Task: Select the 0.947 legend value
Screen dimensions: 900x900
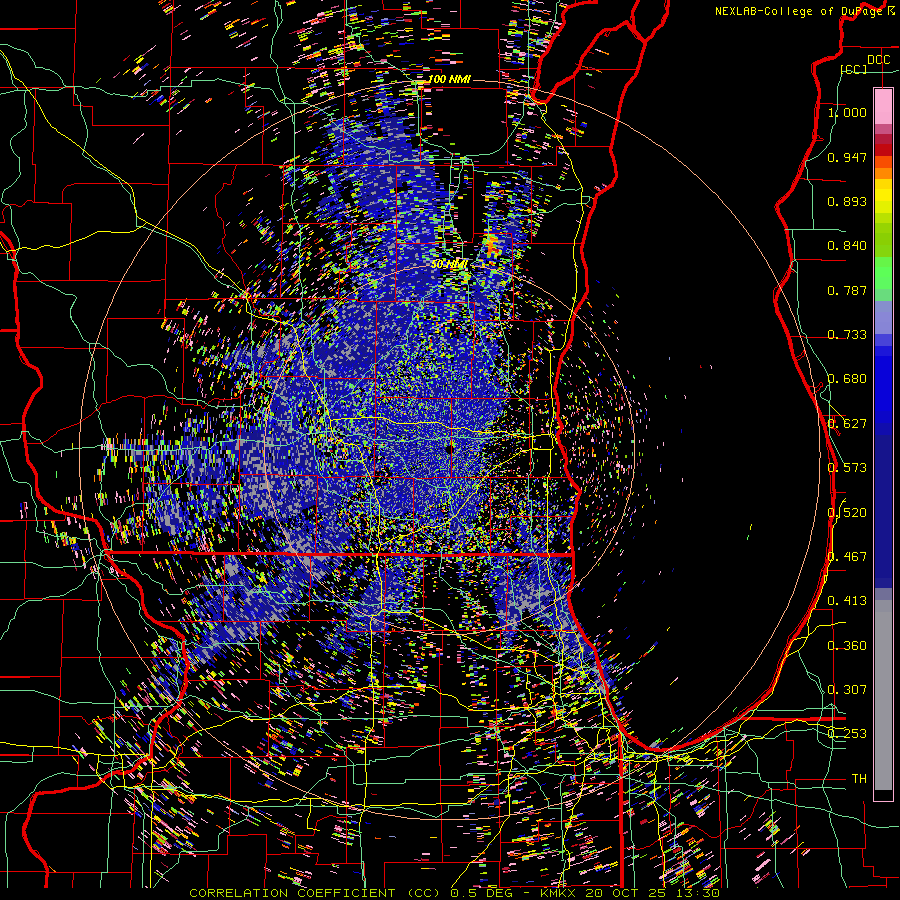Action: pyautogui.click(x=847, y=157)
